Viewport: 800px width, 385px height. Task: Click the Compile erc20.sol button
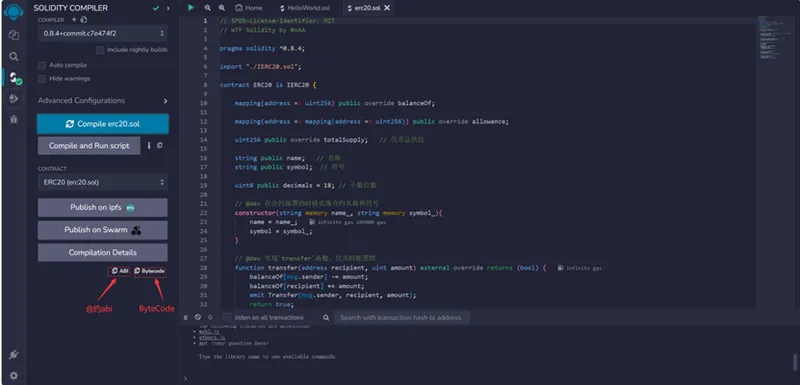pyautogui.click(x=103, y=124)
